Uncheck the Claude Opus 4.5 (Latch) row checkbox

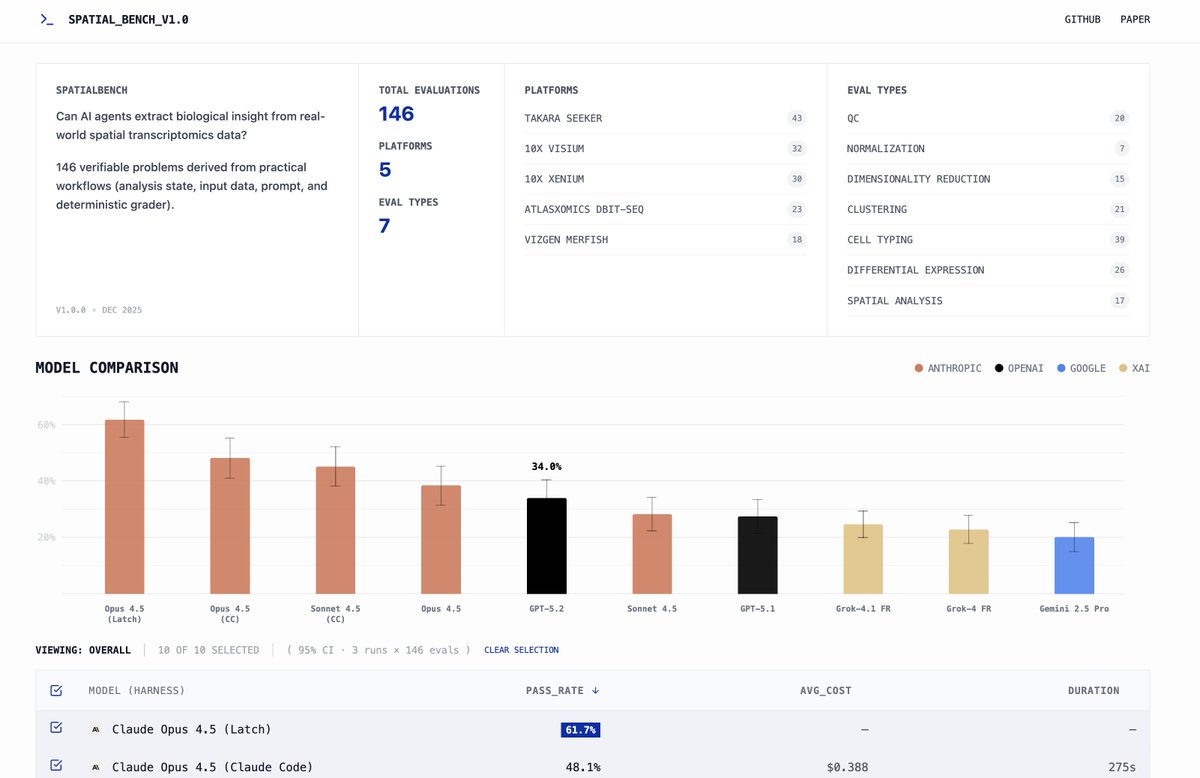[x=56, y=728]
